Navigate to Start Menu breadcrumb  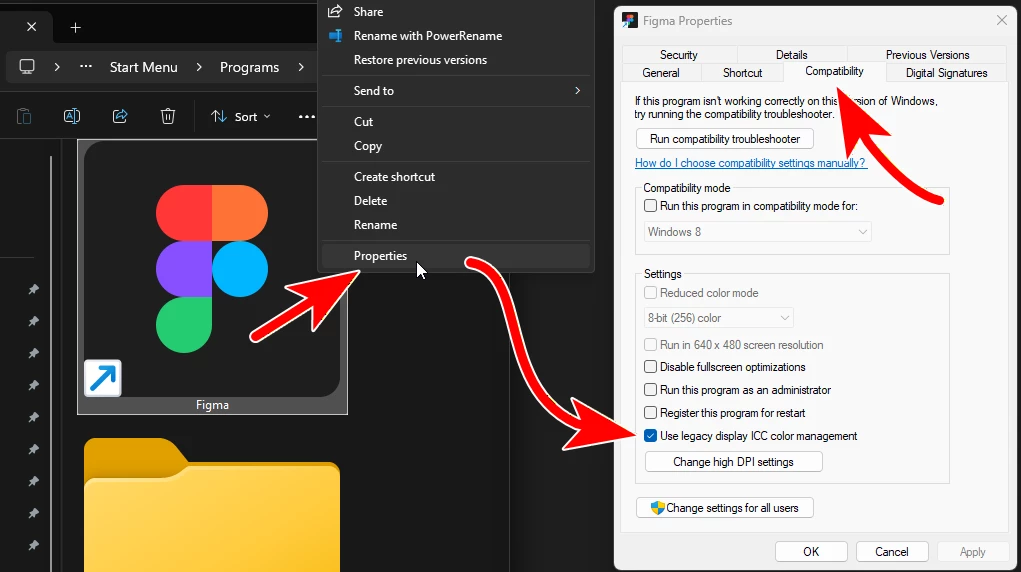pyautogui.click(x=143, y=67)
